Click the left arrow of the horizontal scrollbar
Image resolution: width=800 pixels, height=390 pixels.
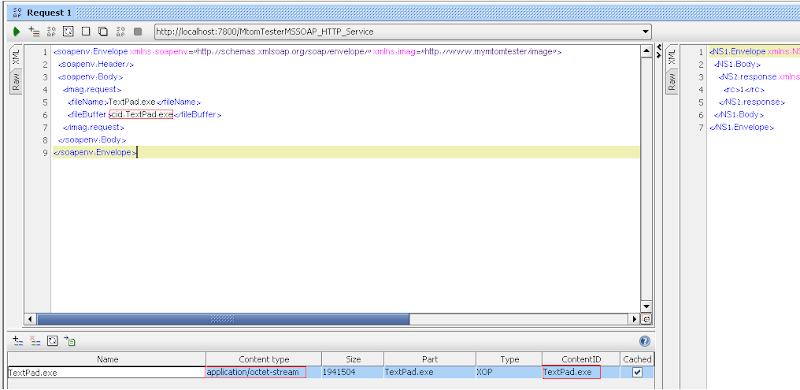click(31, 319)
